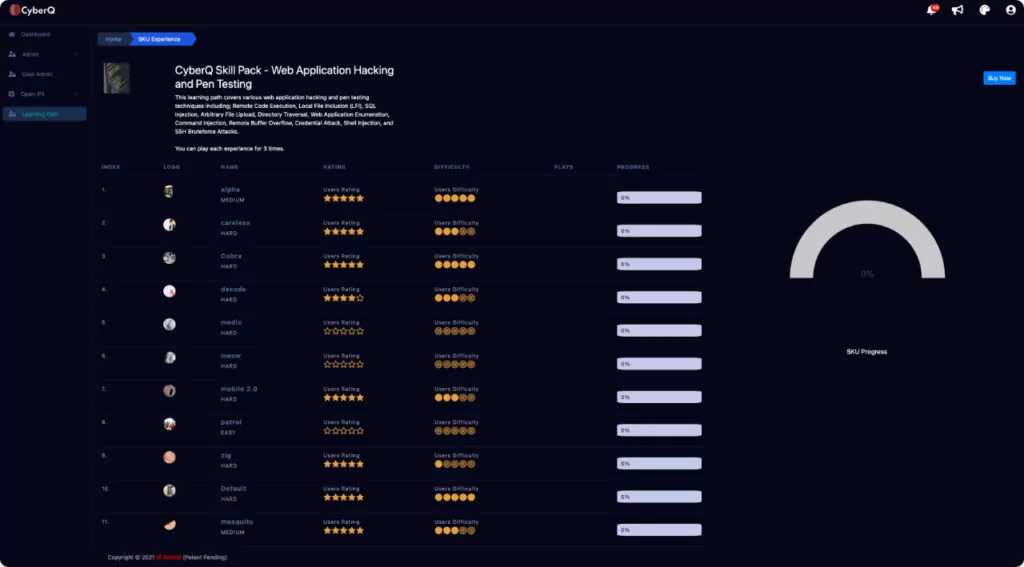
Task: Click the Dashboard sidebar icon
Action: click(12, 34)
